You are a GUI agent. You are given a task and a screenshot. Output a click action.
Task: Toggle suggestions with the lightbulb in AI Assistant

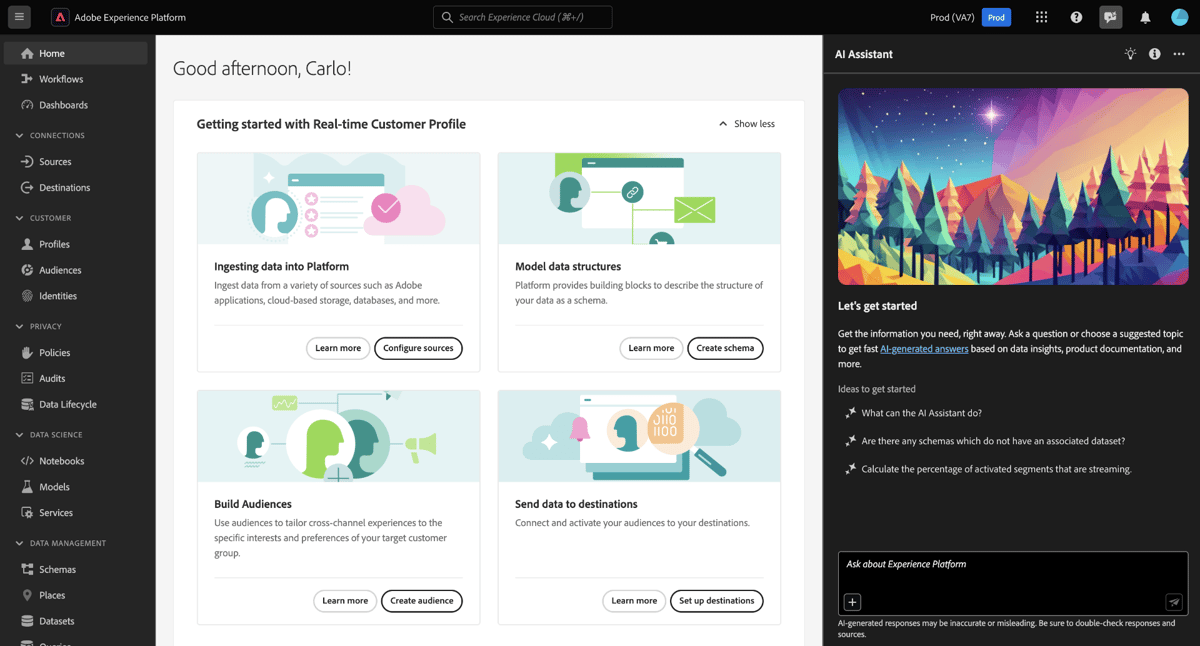pos(1130,54)
